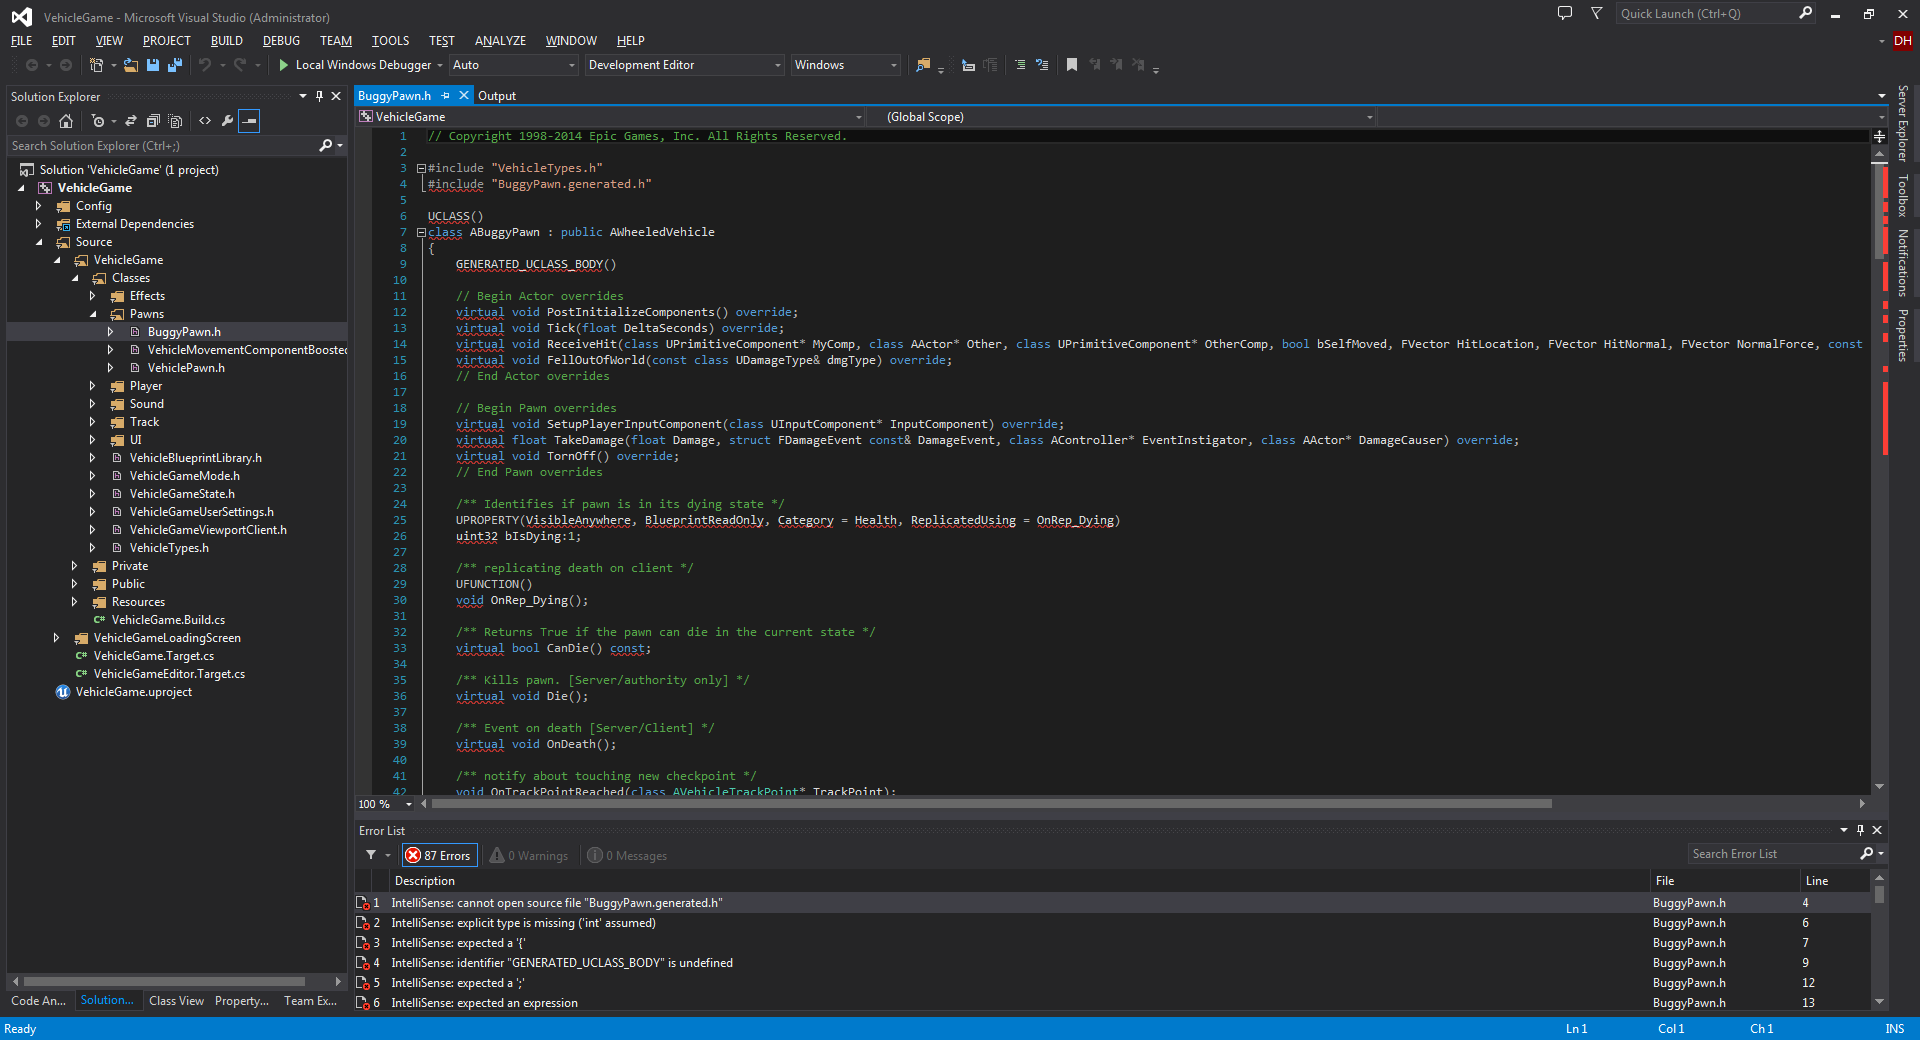
Task: Sort error list by Description column header
Action: [x=425, y=881]
